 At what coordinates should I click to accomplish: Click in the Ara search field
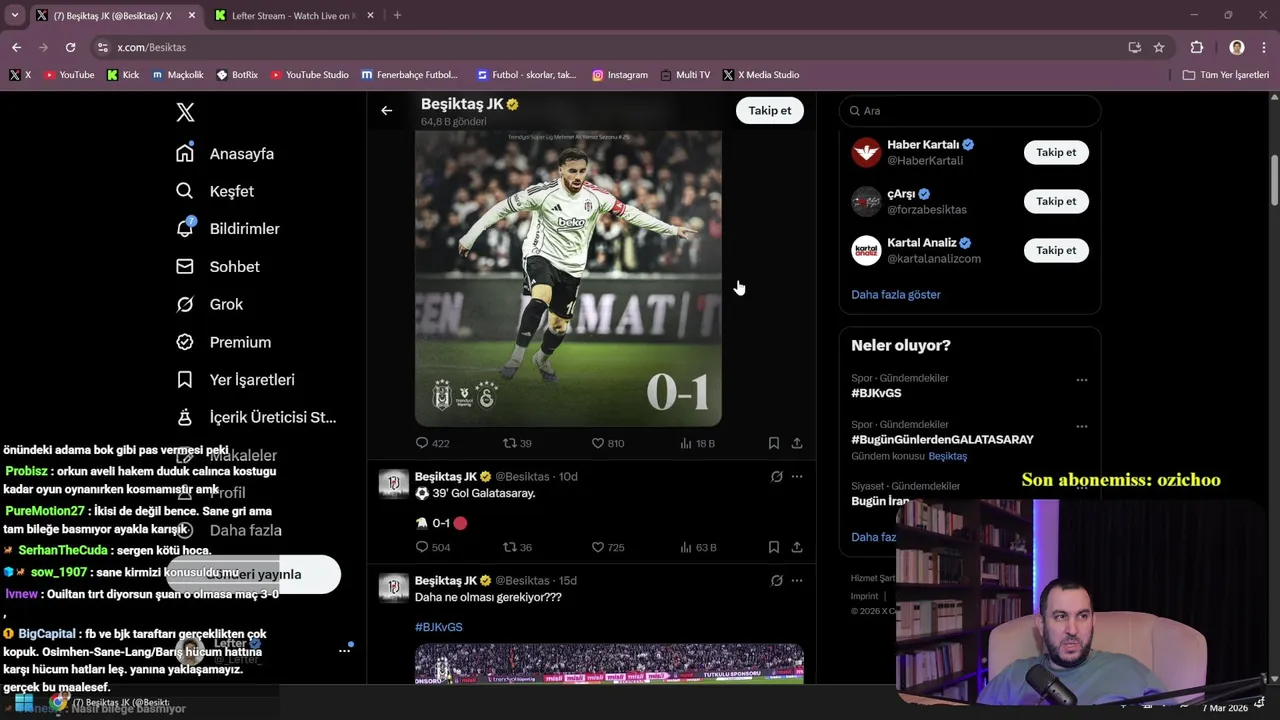point(970,111)
